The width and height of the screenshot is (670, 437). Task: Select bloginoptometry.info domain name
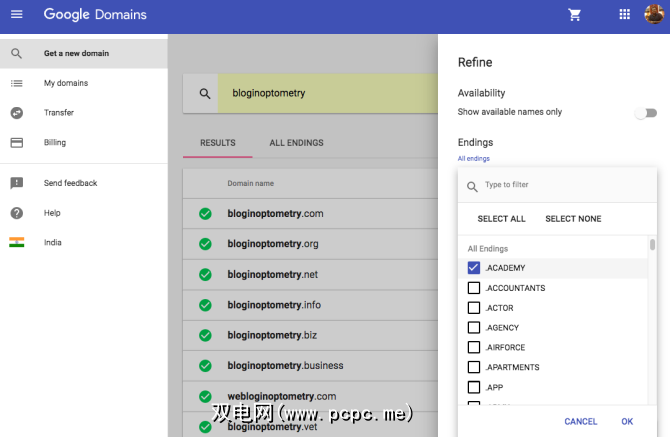click(x=274, y=305)
